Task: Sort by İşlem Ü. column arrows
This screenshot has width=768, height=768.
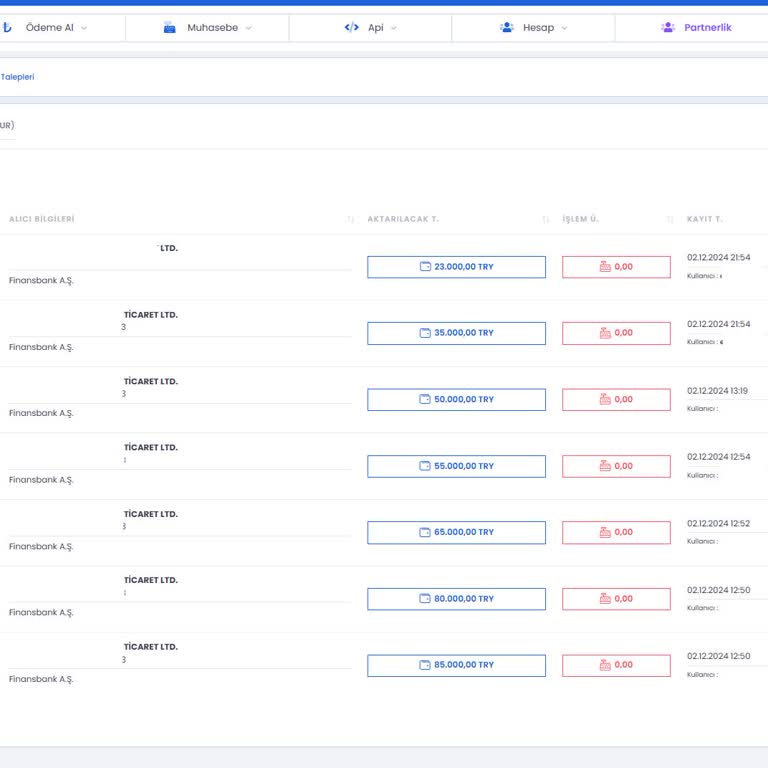Action: click(x=670, y=219)
